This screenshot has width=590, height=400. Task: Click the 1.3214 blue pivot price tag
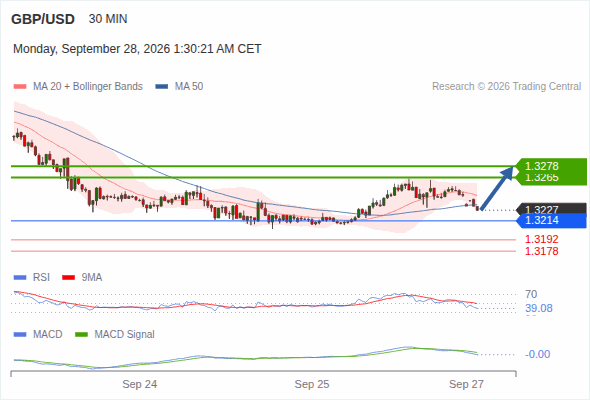[x=552, y=221]
